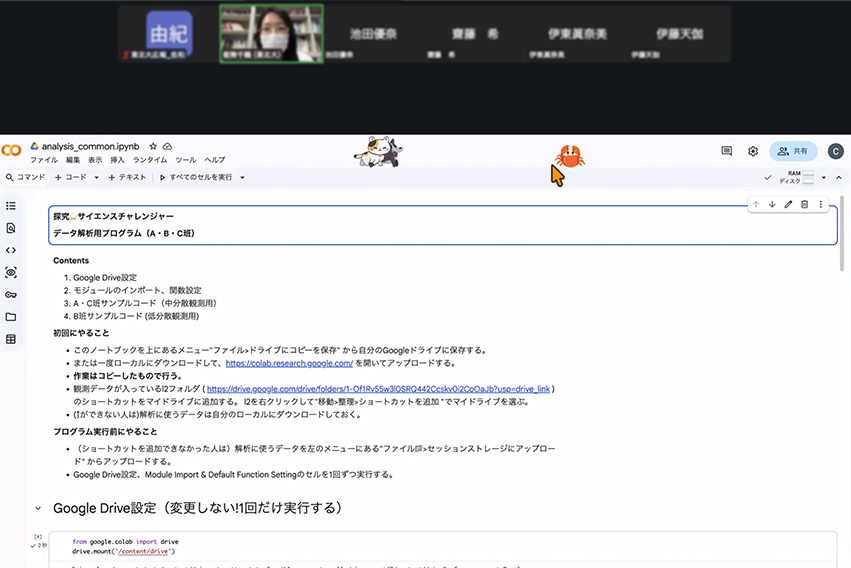Open the data table icon in sidebar
This screenshot has width=851, height=568.
coord(11,339)
